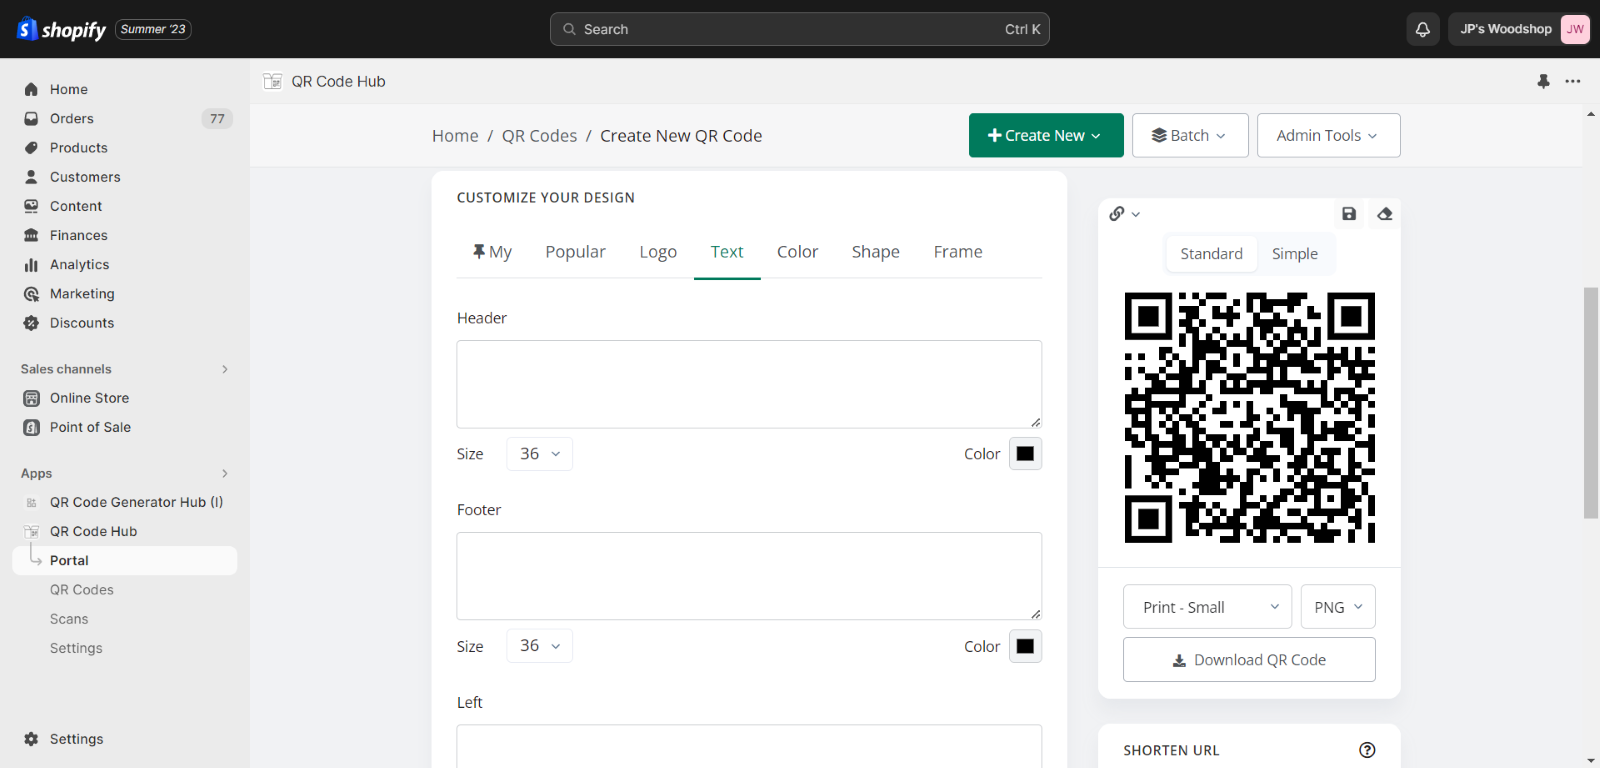1600x768 pixels.
Task: Select Simple preview mode
Action: (x=1295, y=254)
